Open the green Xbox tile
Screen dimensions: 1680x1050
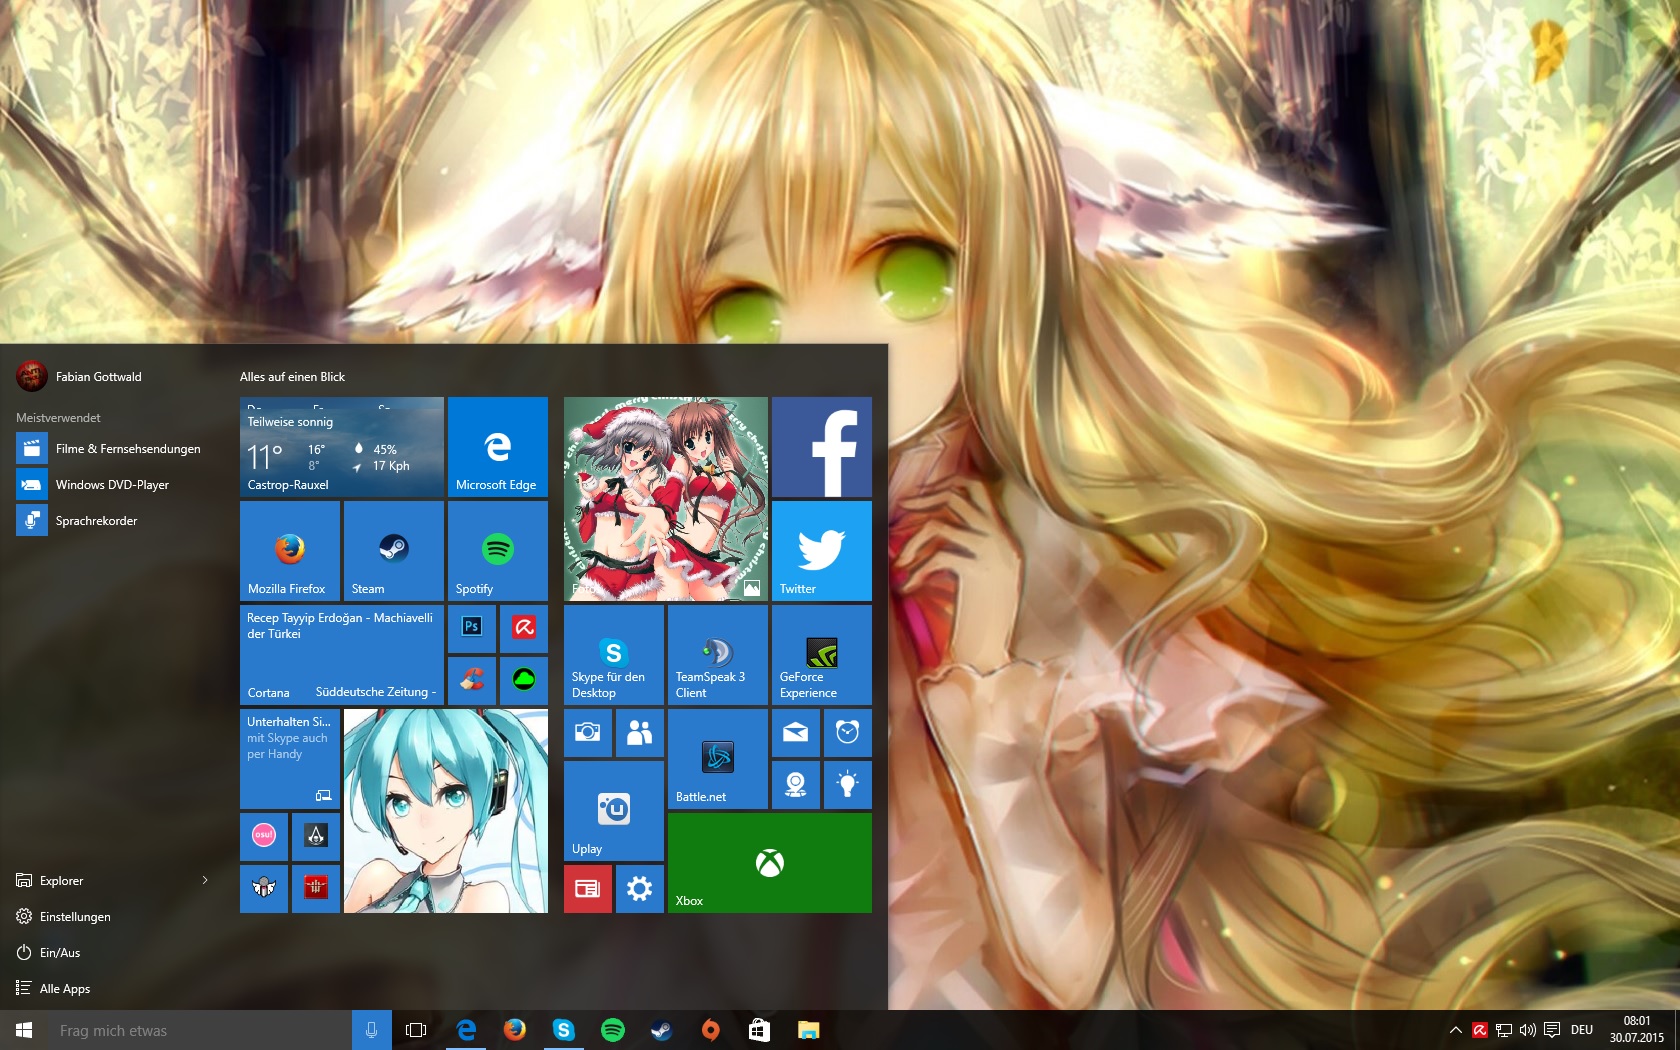point(769,863)
